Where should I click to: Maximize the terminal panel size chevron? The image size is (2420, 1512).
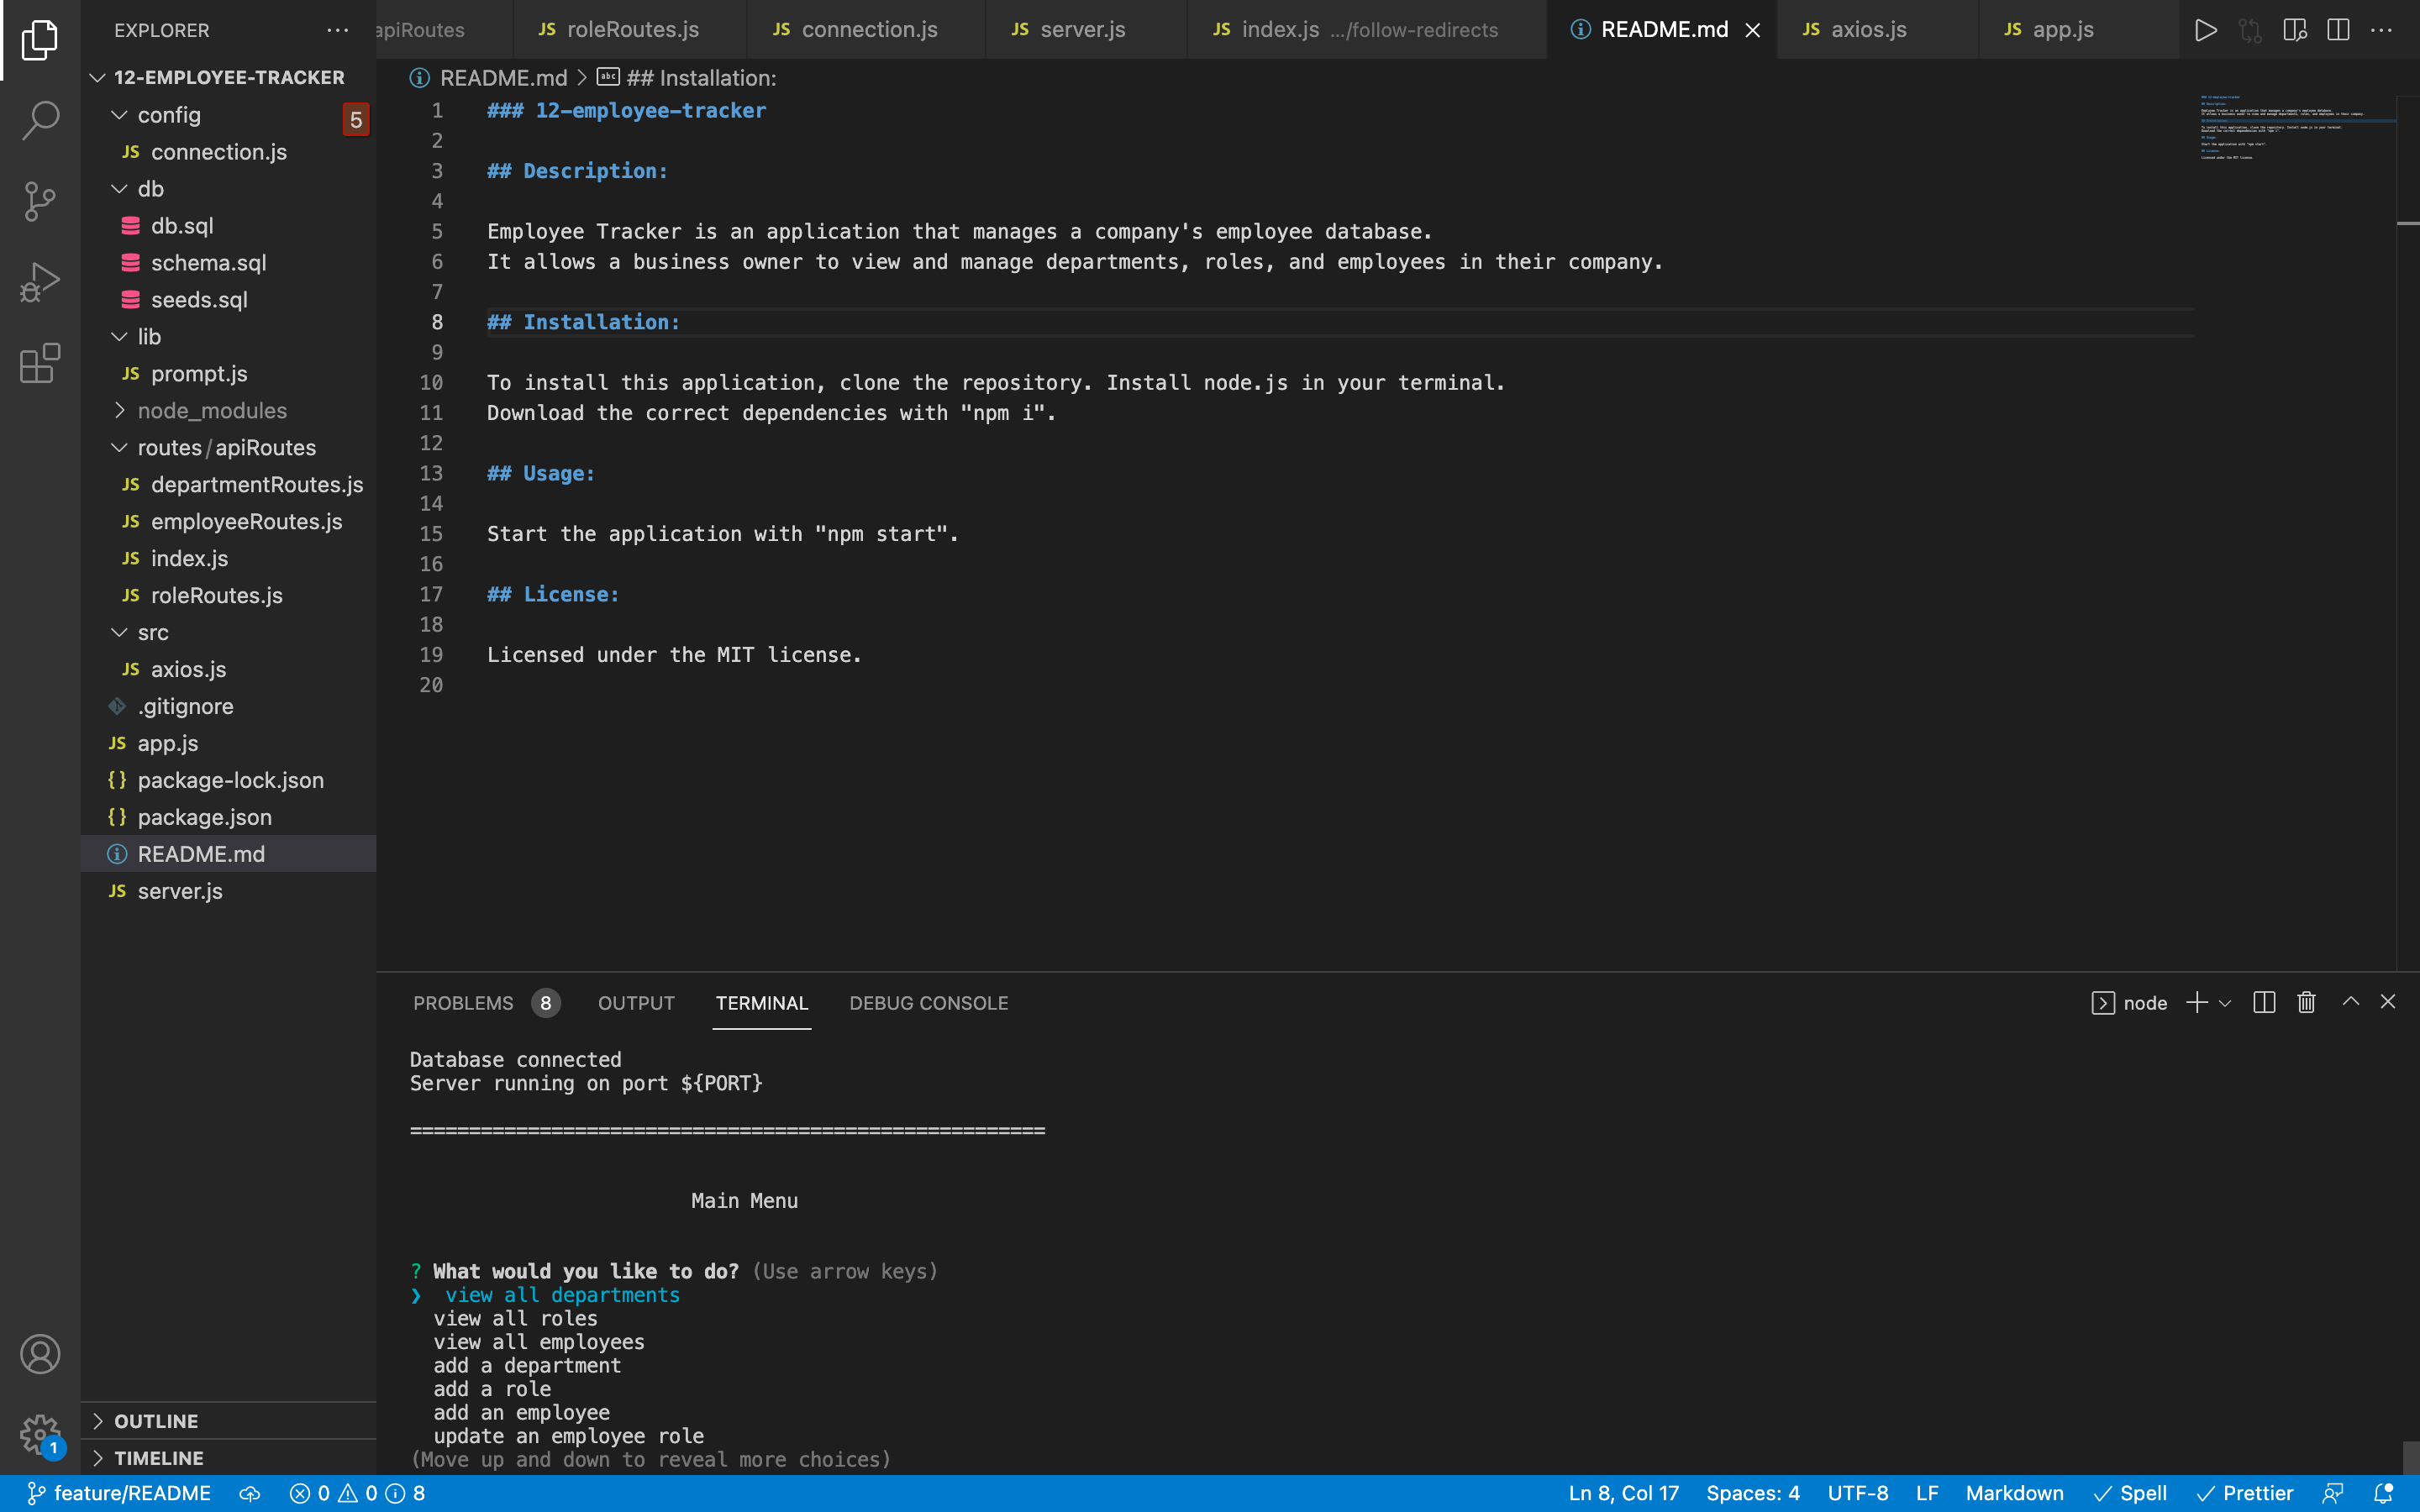click(x=2351, y=1002)
